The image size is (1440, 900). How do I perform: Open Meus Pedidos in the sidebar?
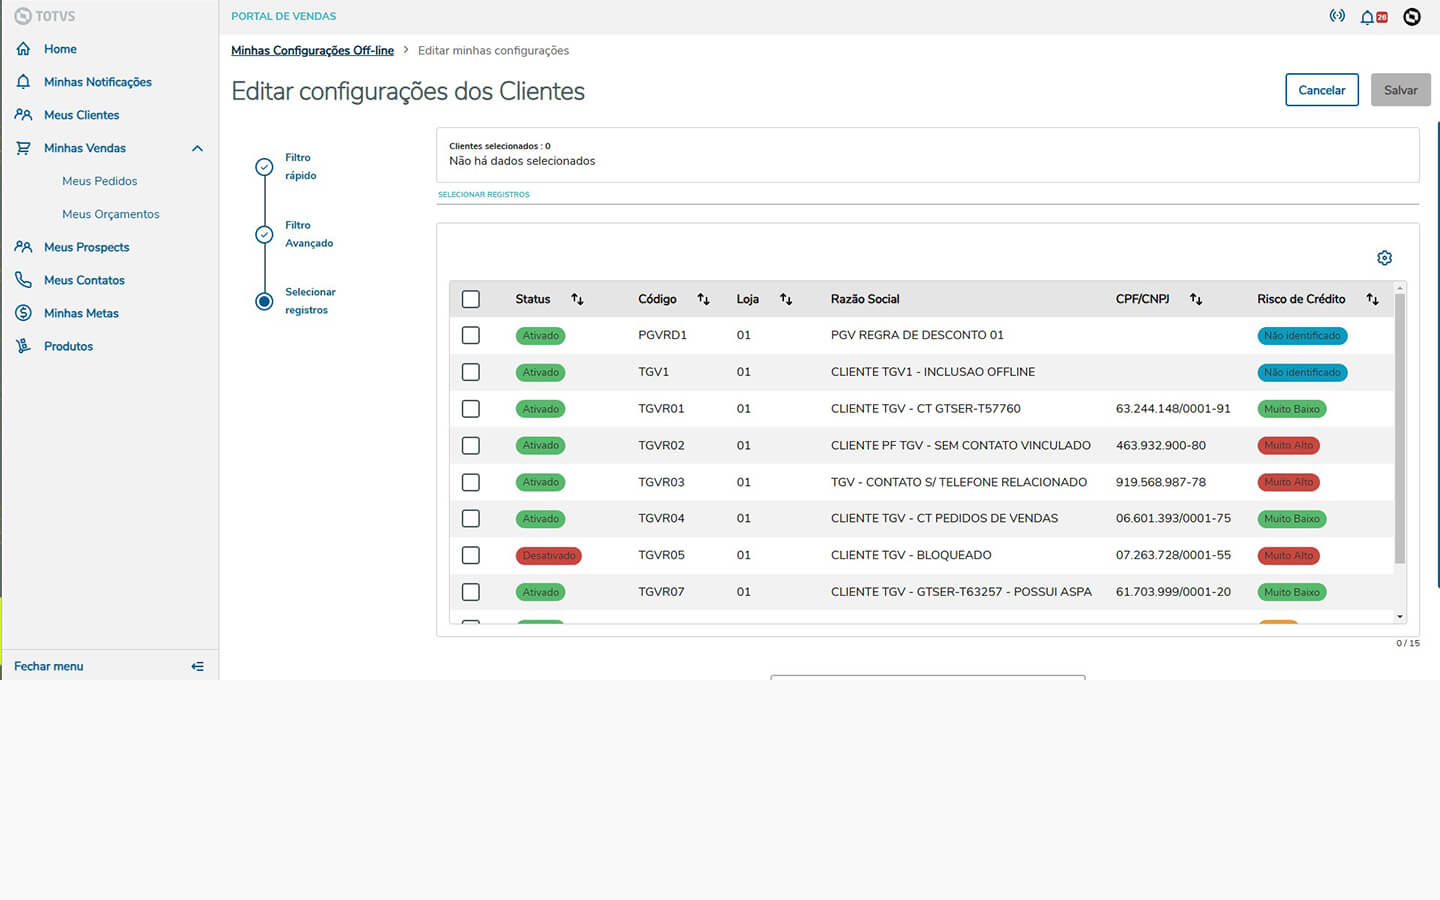(x=99, y=181)
